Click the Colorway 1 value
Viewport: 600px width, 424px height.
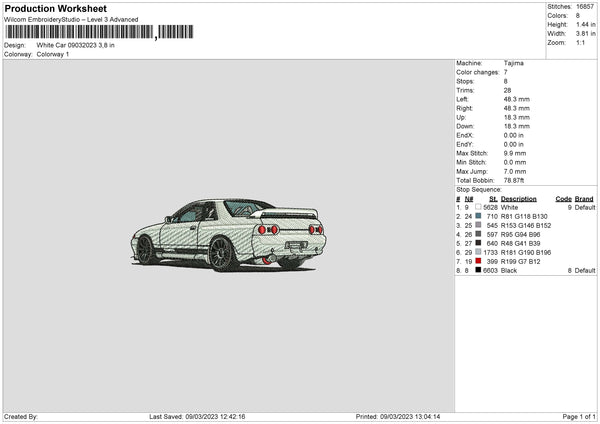coord(53,54)
